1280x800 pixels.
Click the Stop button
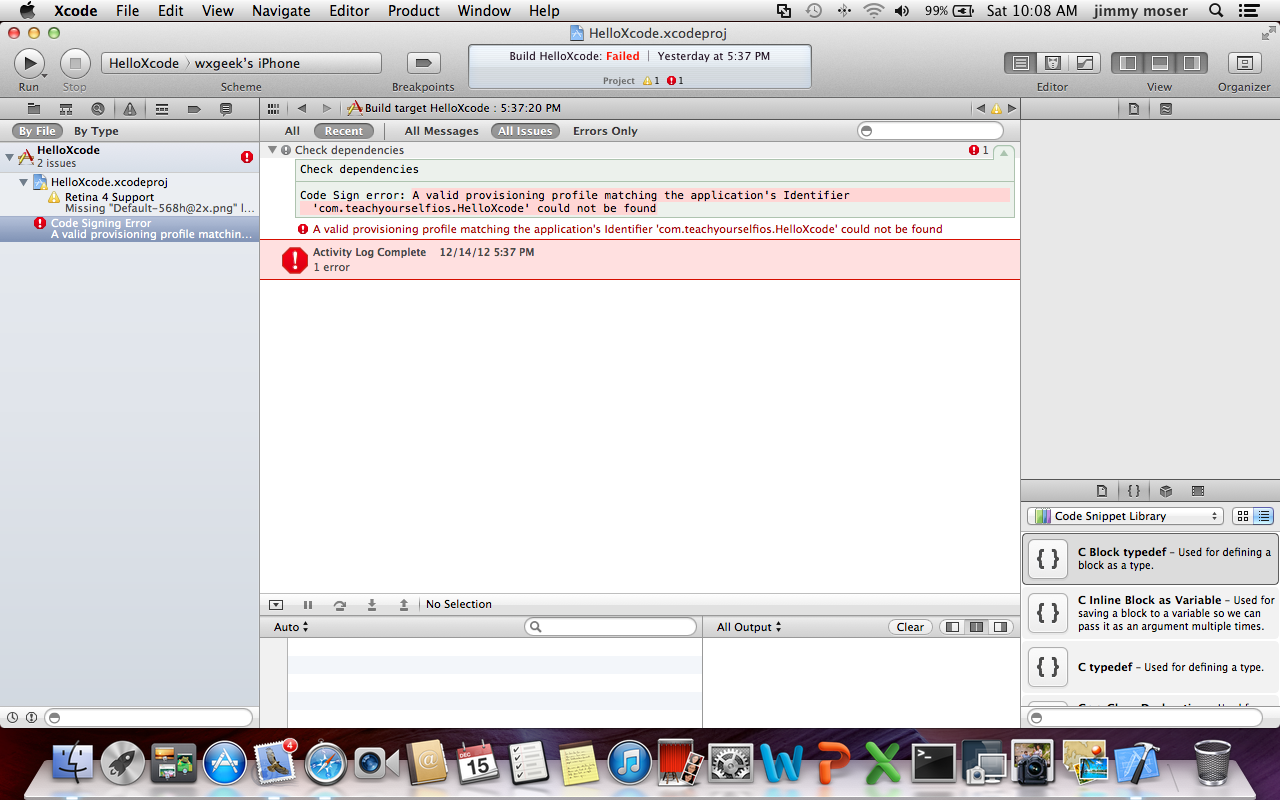[x=75, y=63]
